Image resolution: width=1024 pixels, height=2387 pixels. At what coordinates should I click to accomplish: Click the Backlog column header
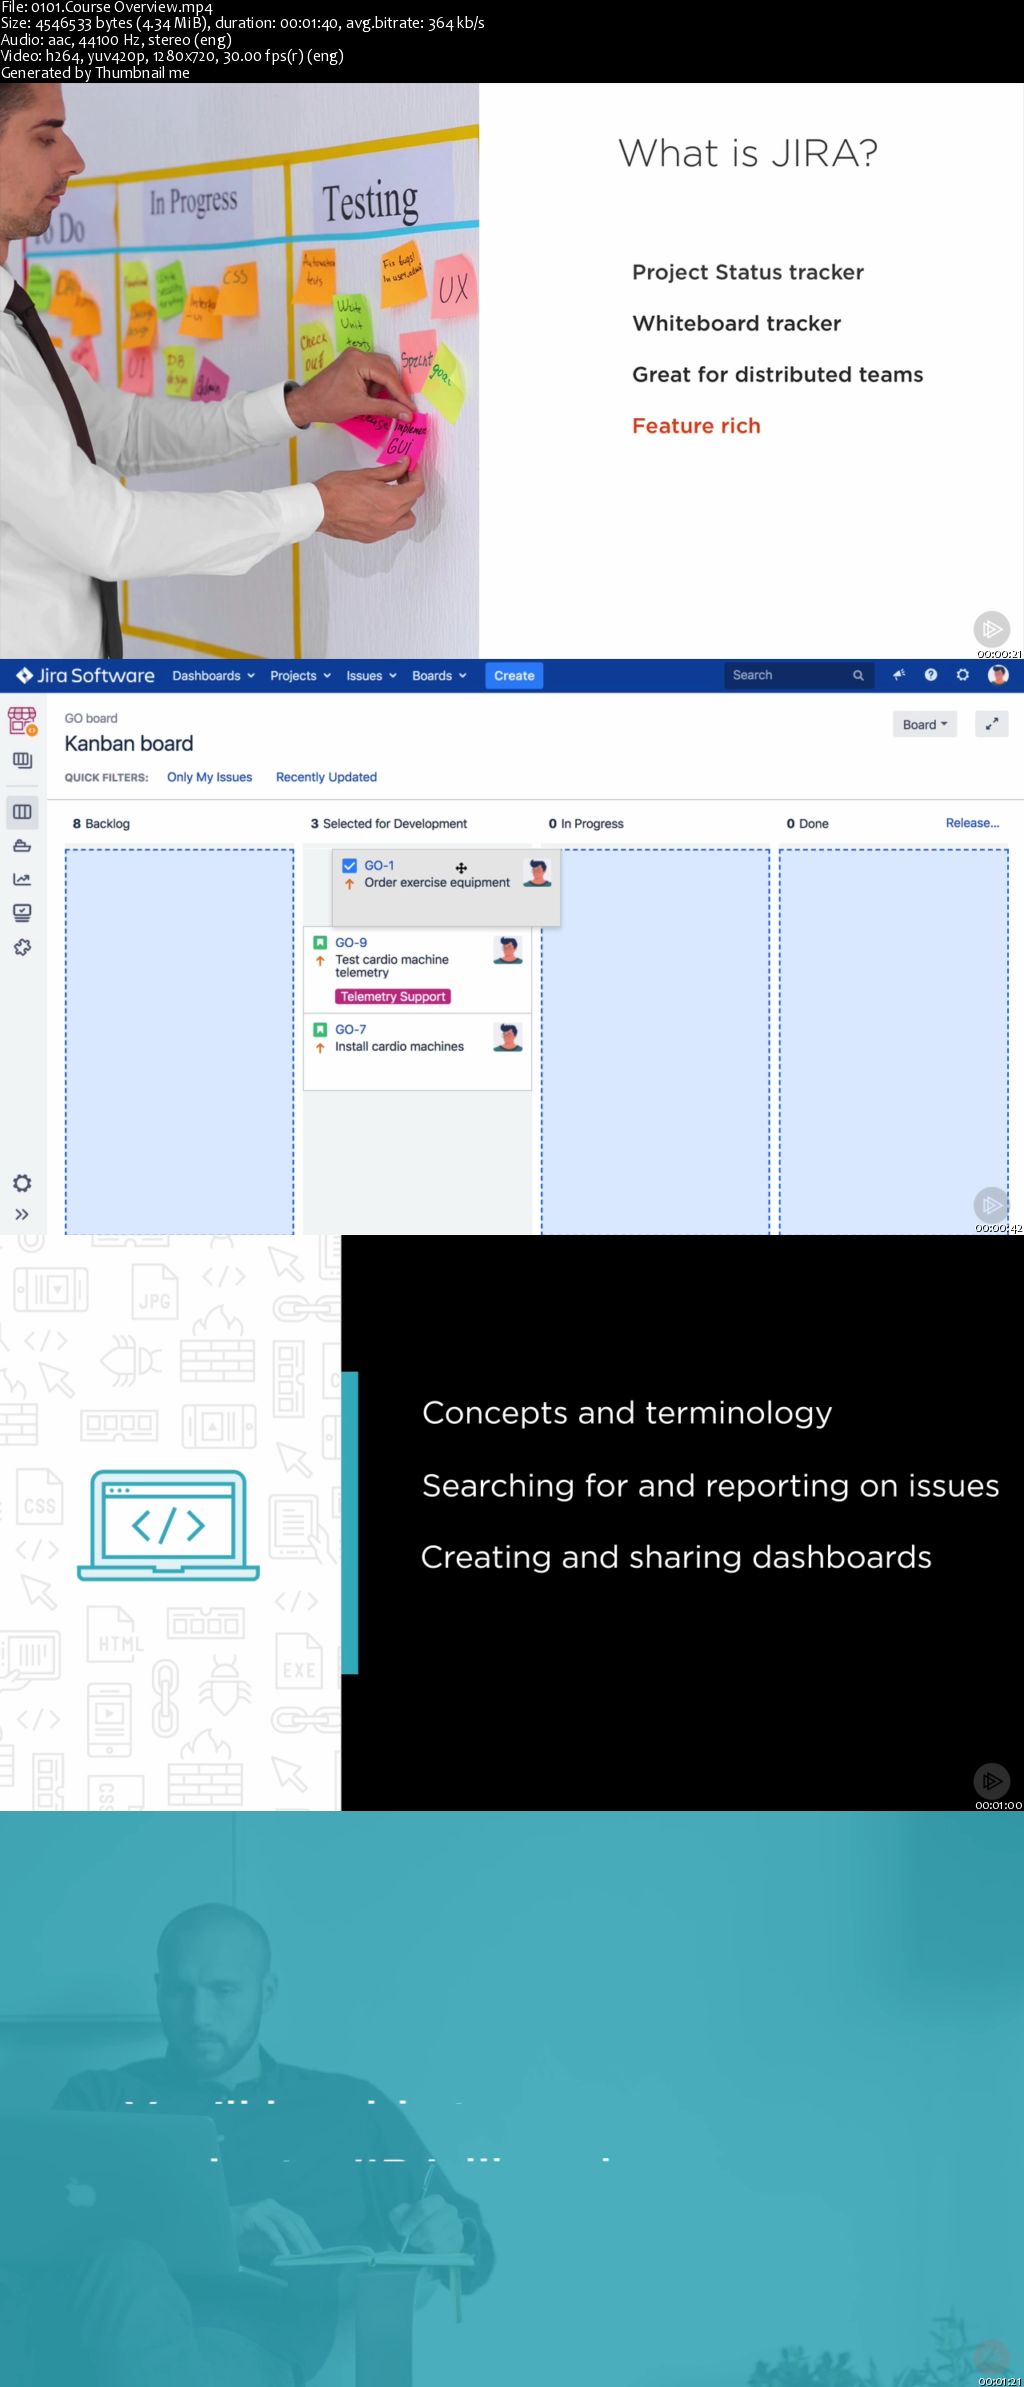(x=101, y=824)
